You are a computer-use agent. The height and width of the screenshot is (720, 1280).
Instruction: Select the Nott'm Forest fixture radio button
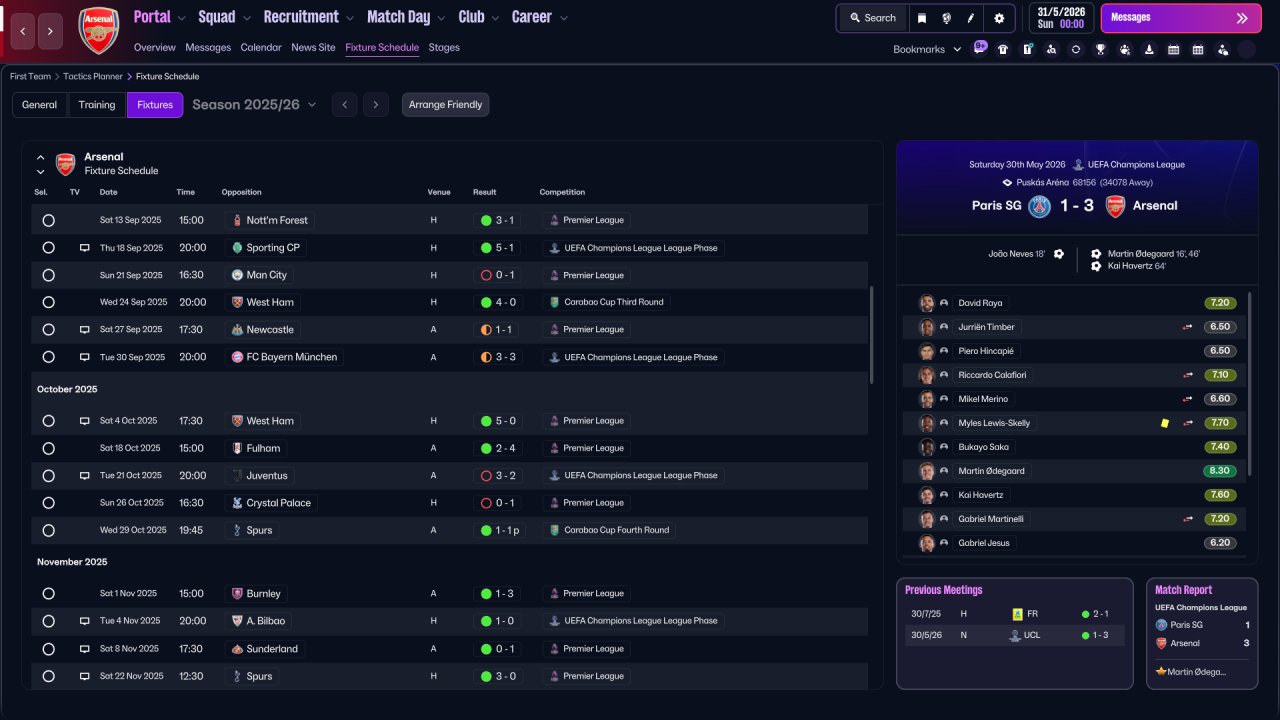coord(48,220)
